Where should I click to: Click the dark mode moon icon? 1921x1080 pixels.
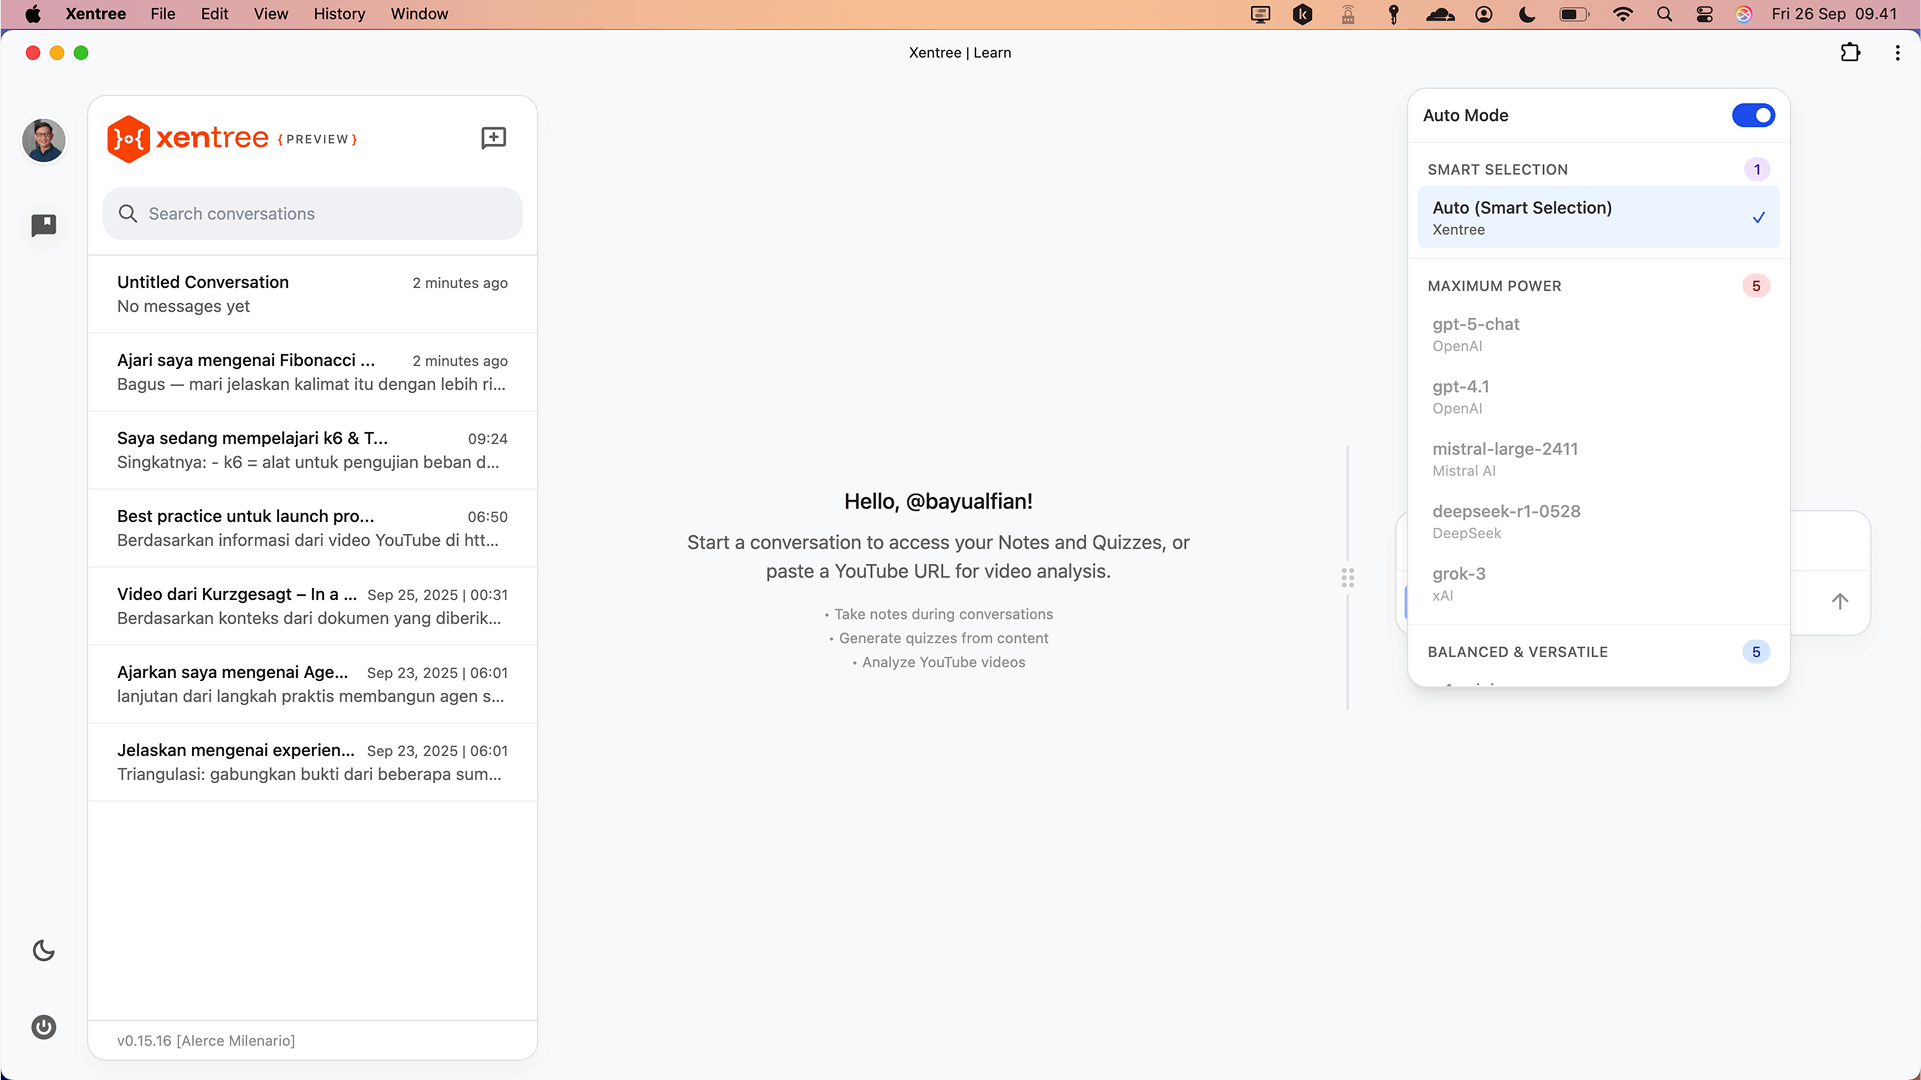44,950
